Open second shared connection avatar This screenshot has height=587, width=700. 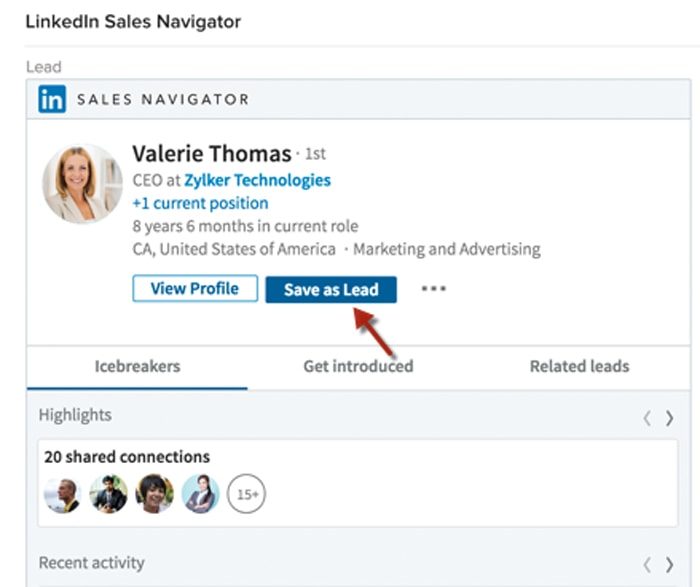[108, 494]
